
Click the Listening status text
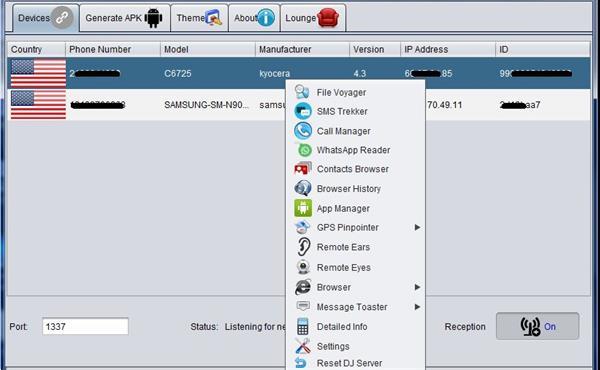255,326
